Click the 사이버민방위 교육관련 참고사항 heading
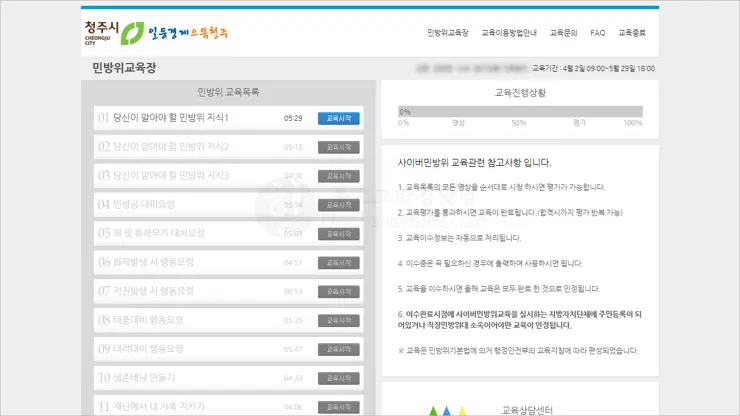 tap(474, 162)
